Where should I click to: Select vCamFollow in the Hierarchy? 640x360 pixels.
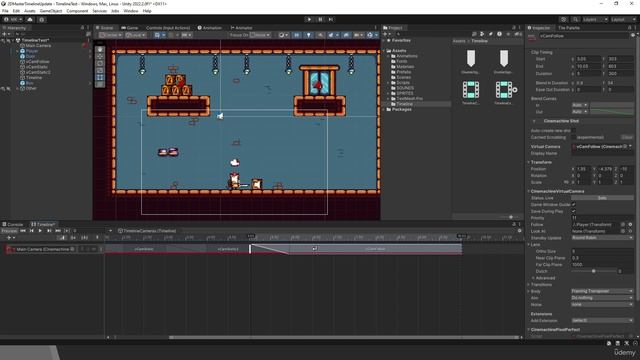click(37, 62)
